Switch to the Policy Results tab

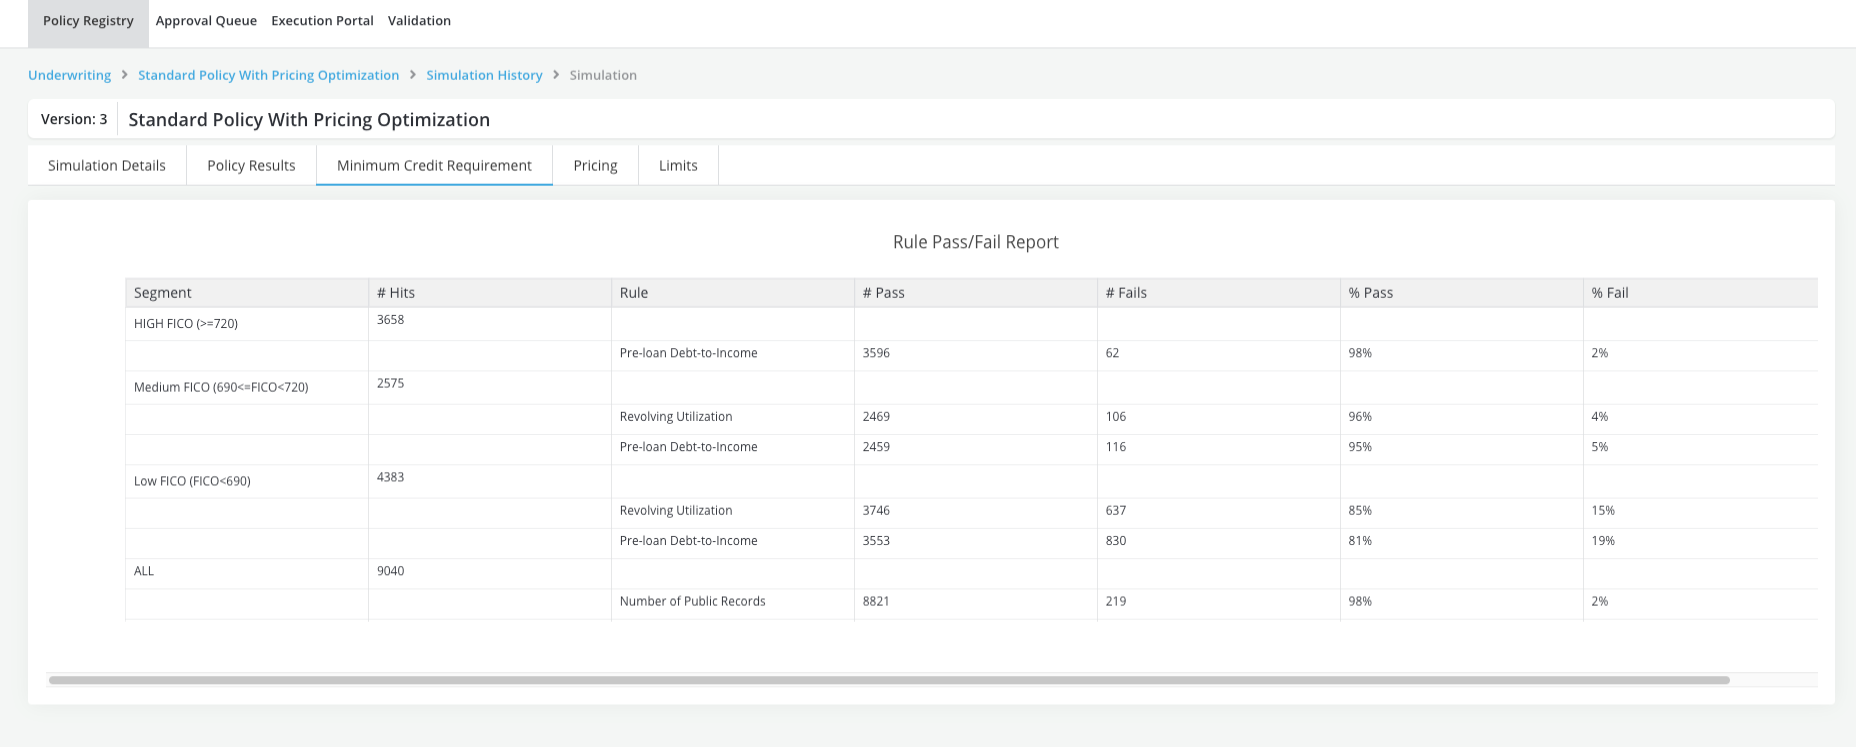tap(251, 166)
